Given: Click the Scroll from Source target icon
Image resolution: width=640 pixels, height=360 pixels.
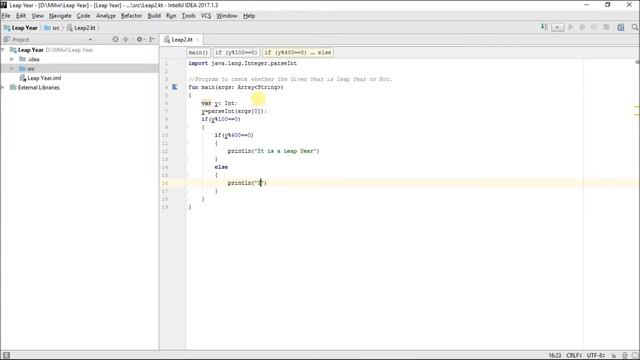Looking at the screenshot, I should (116, 39).
